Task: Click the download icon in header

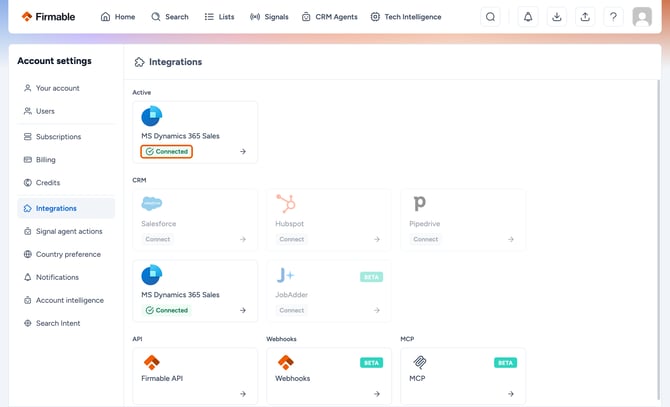Action: tap(556, 17)
